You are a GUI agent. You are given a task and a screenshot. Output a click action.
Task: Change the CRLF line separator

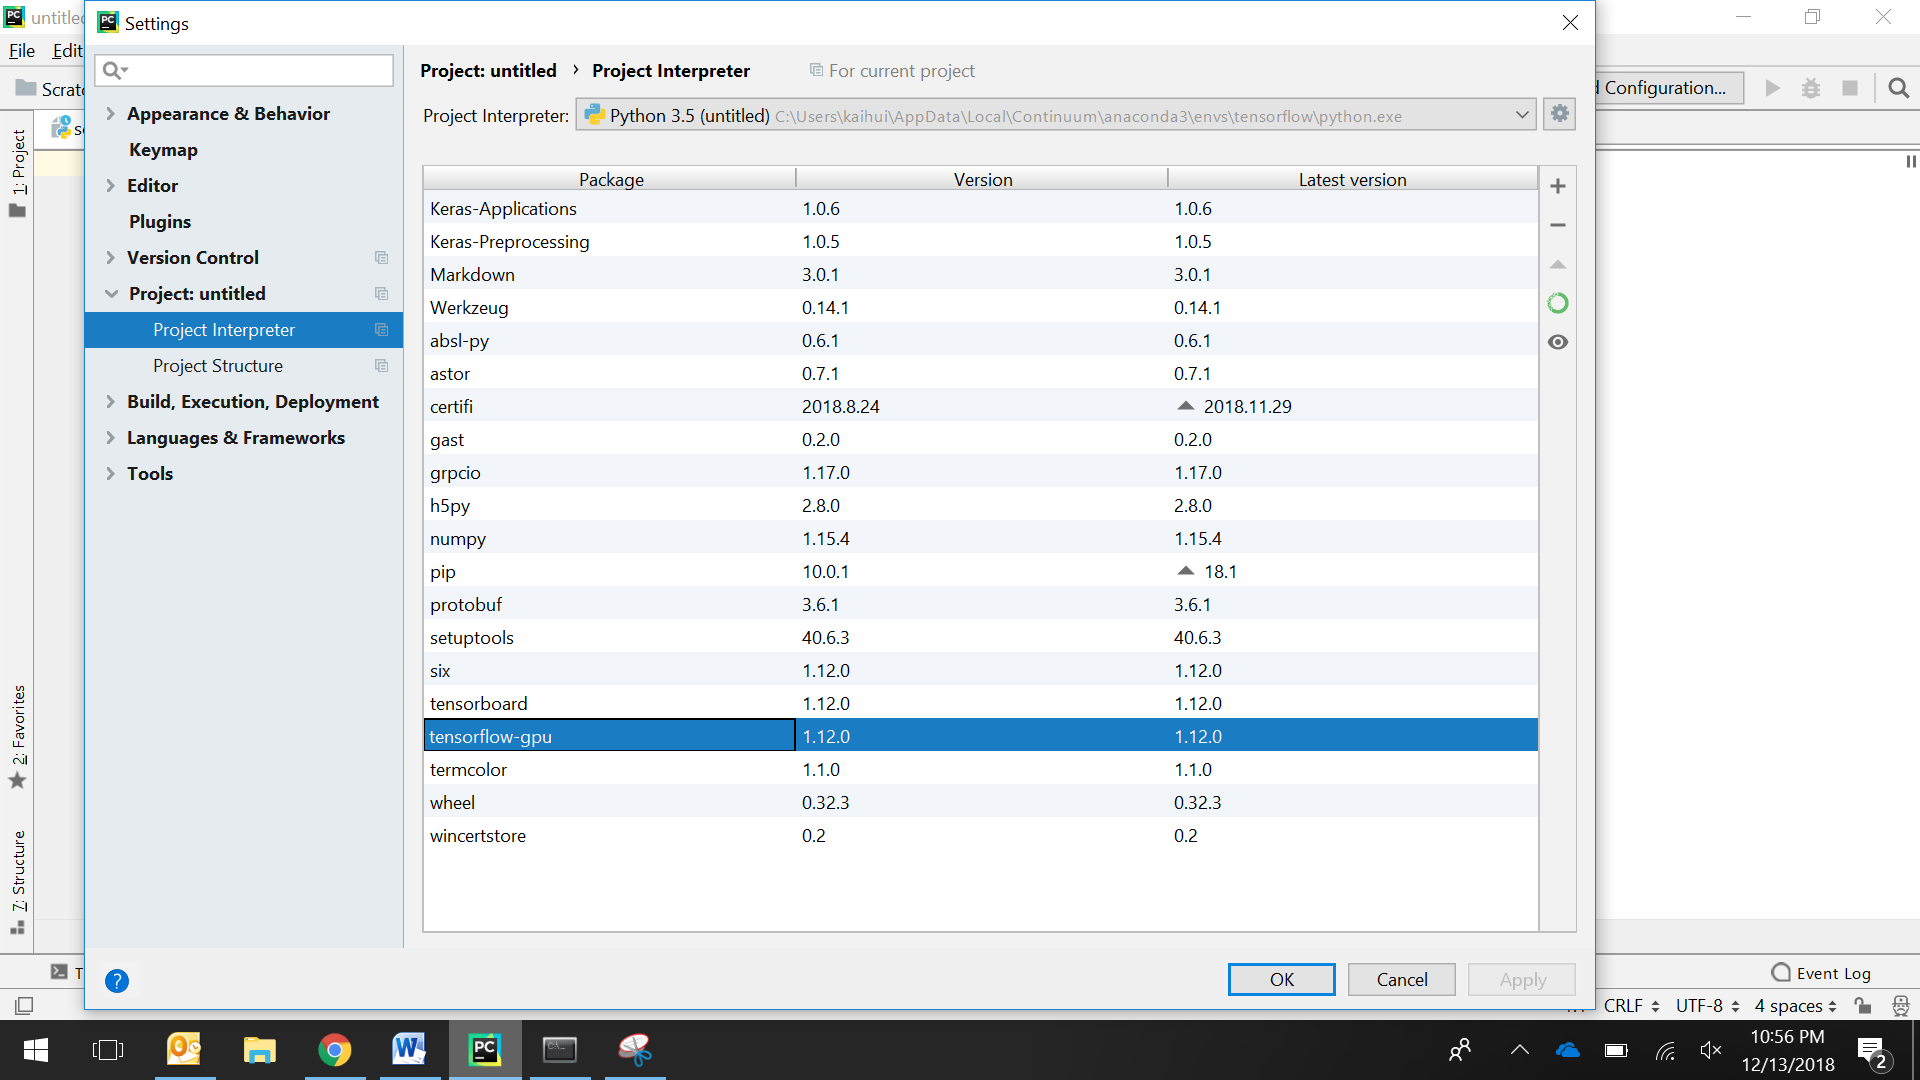click(1632, 1006)
